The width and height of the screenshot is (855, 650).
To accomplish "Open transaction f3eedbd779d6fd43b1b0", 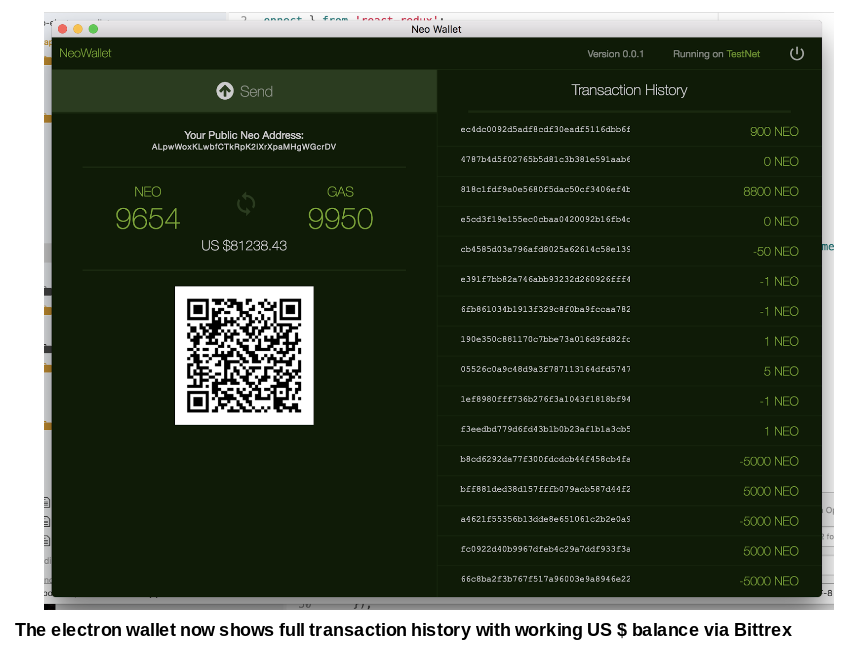I will pyautogui.click(x=545, y=429).
